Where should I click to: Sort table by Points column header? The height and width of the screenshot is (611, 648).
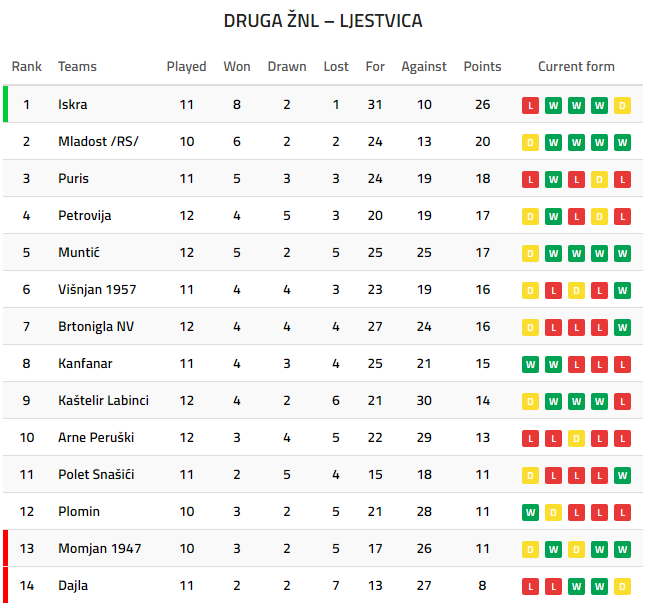click(482, 67)
